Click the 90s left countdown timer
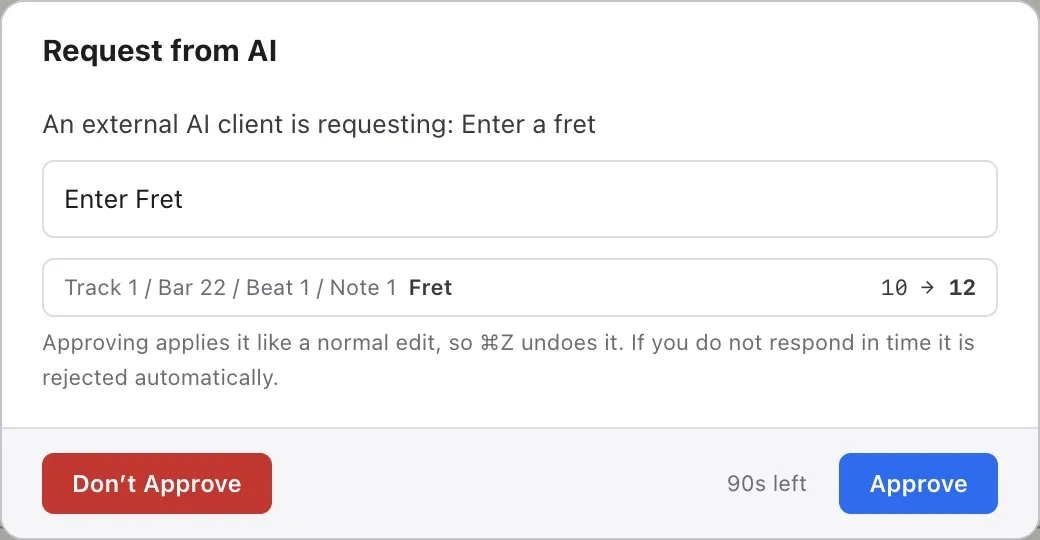 tap(767, 484)
